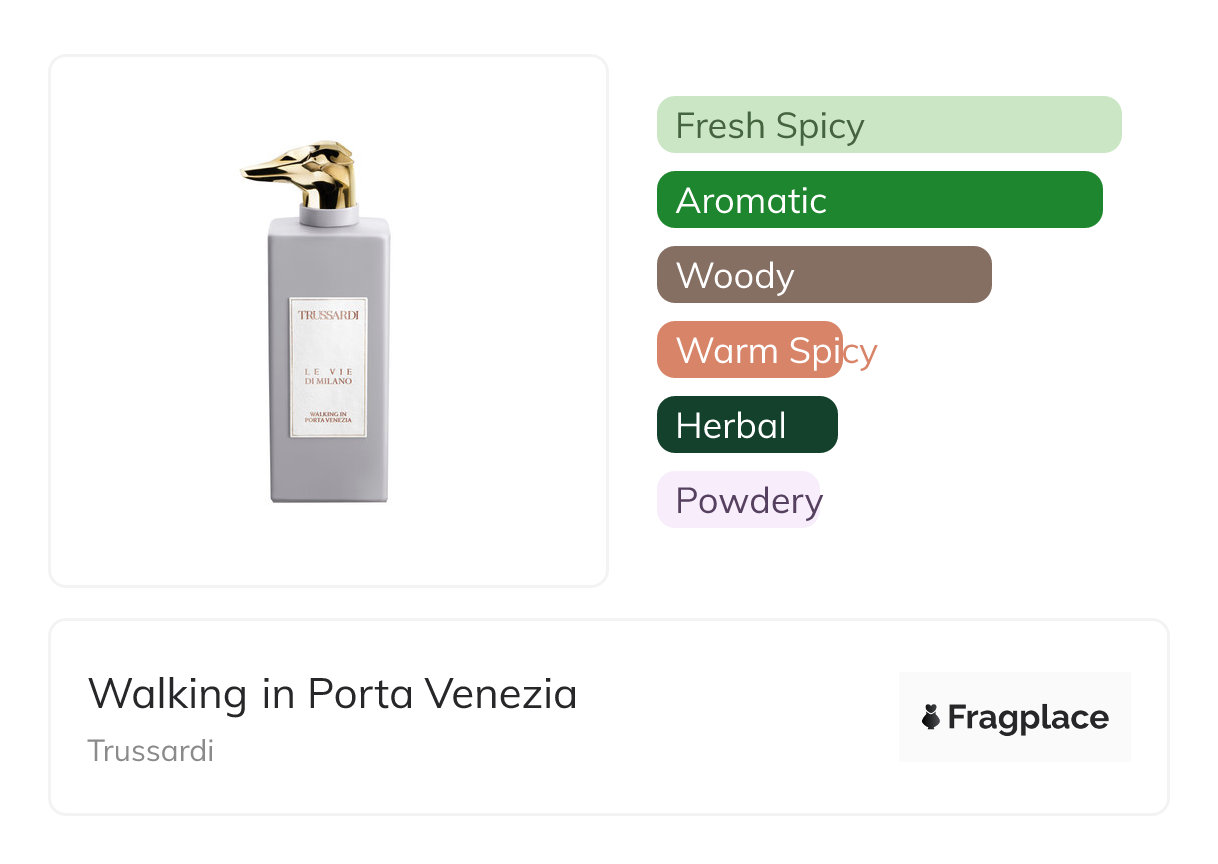
Task: Click the bottle's neck collar under the cap
Action: [328, 213]
